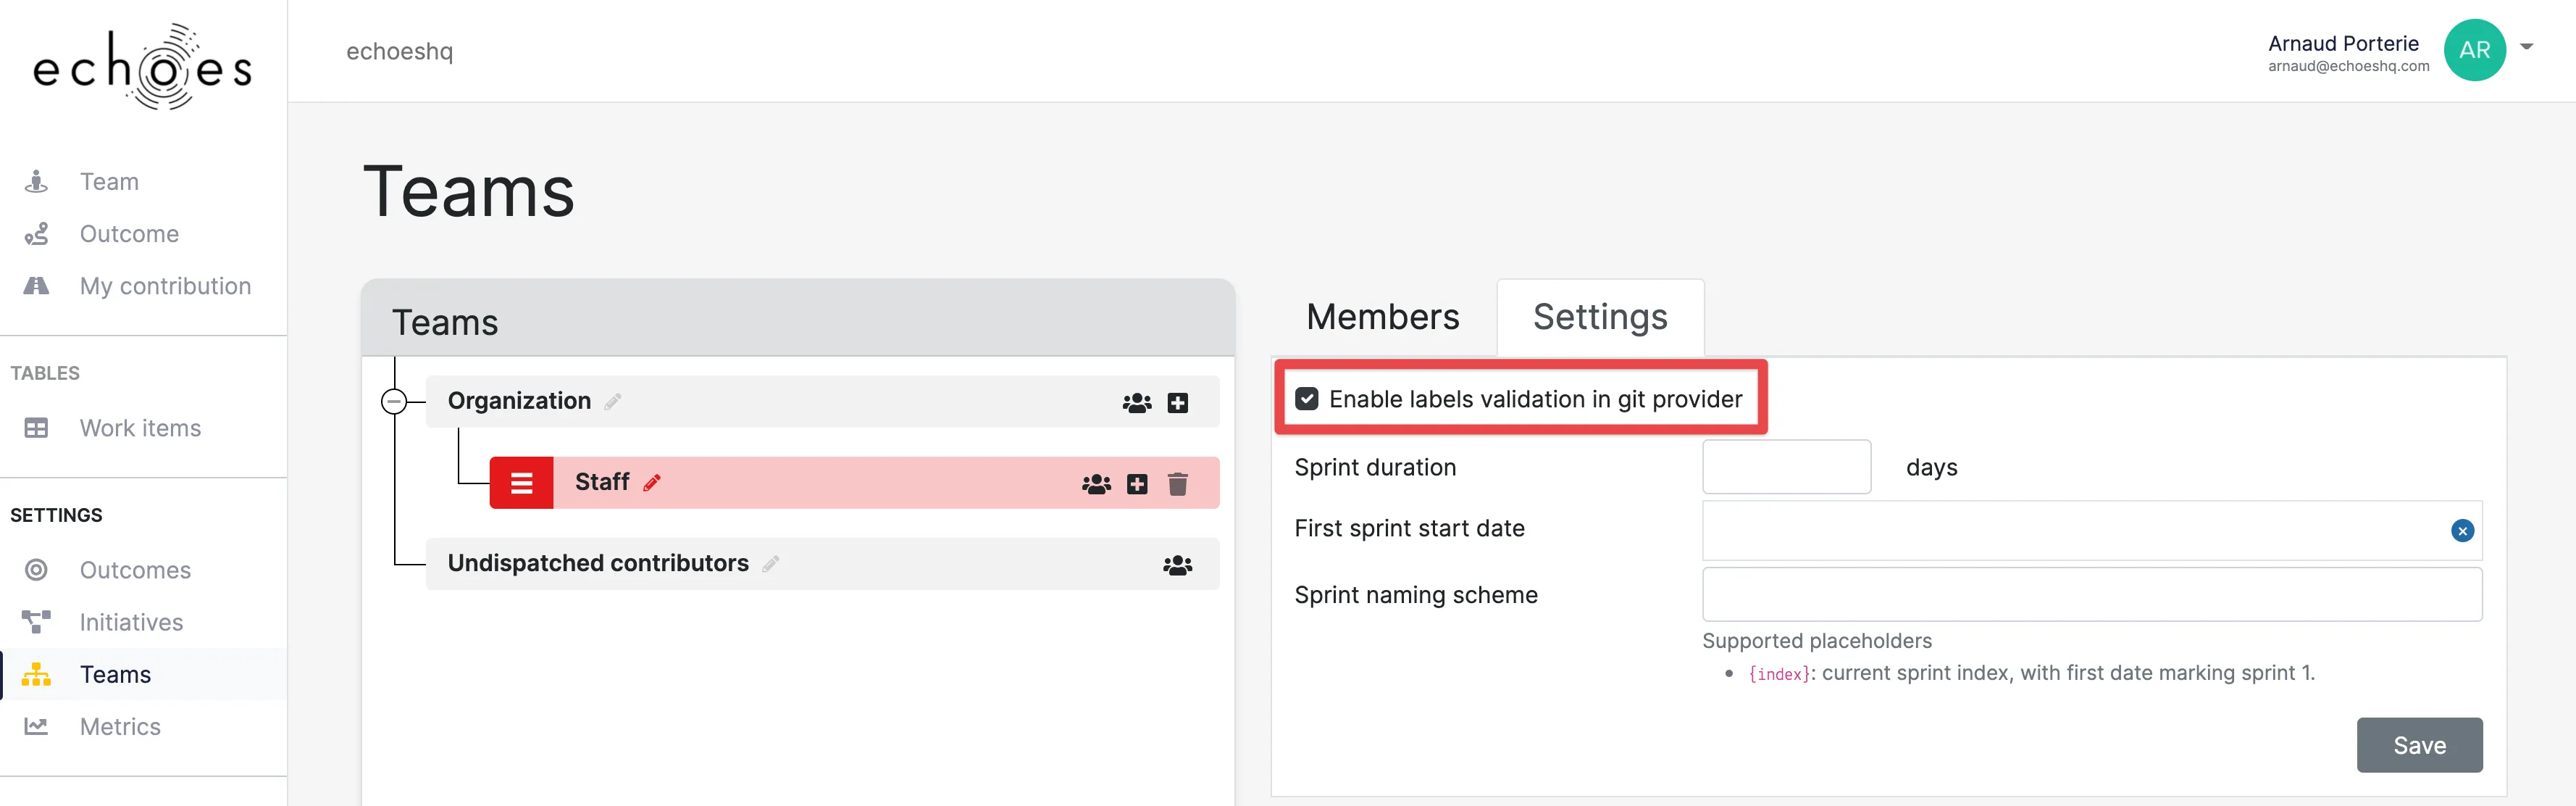Add sub-team to Organization
Image resolution: width=2576 pixels, height=806 pixels.
pyautogui.click(x=1178, y=403)
